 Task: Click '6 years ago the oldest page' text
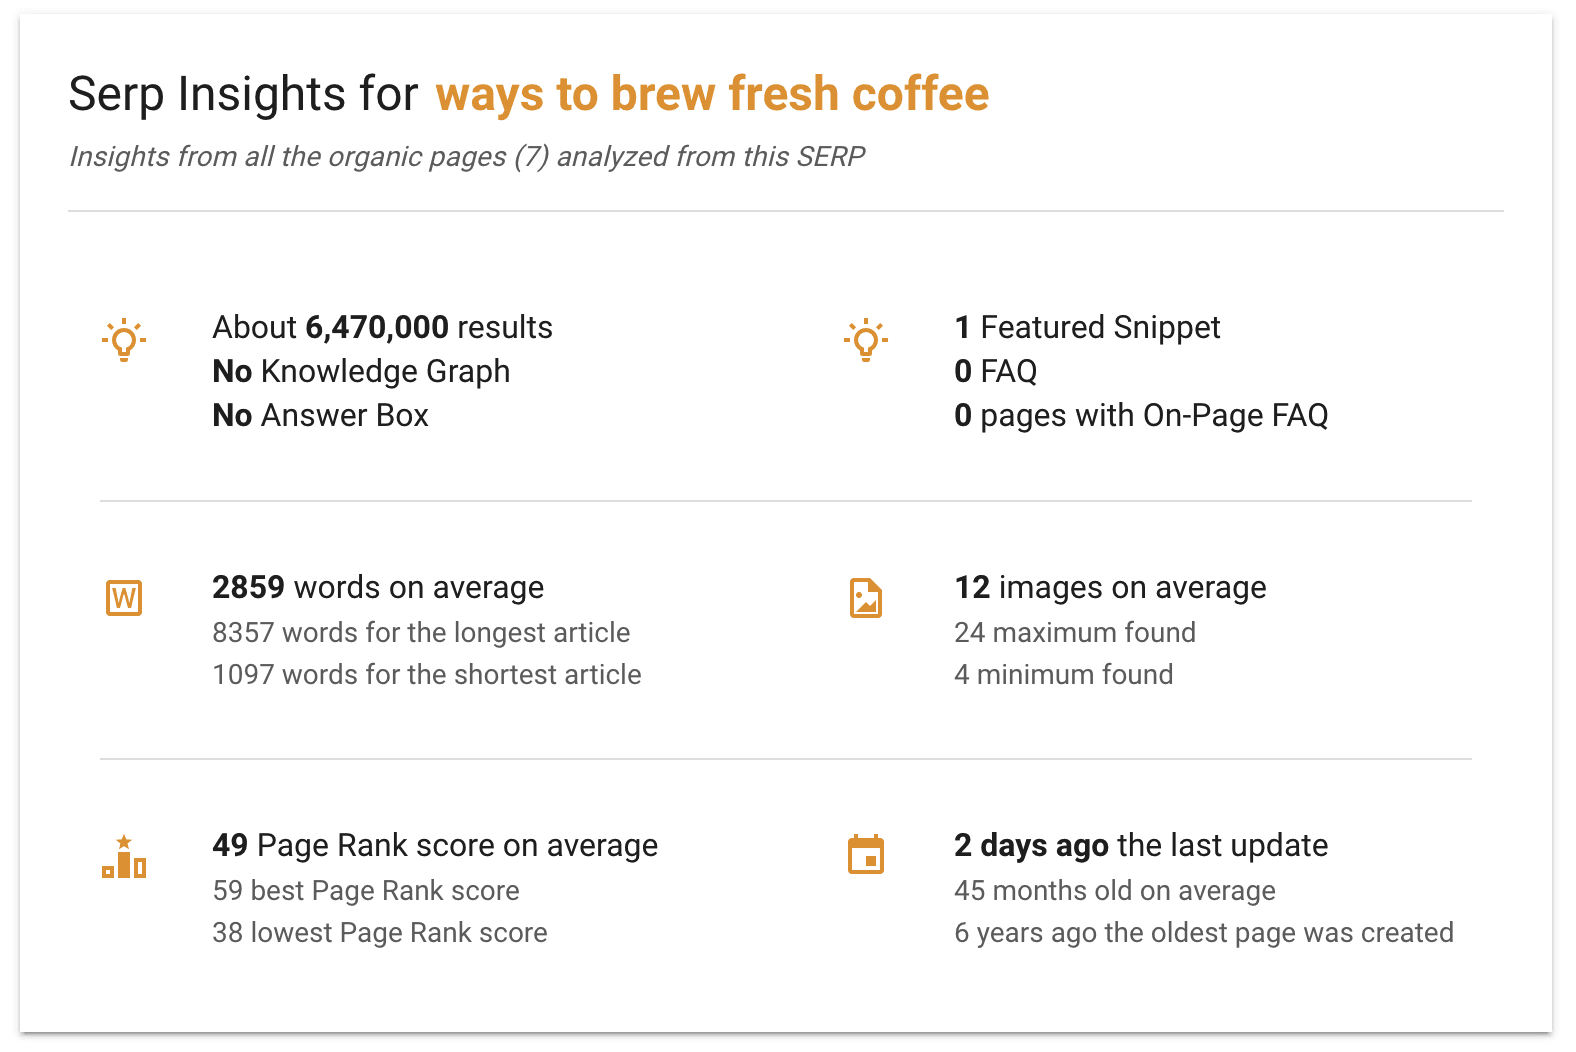coord(1204,932)
